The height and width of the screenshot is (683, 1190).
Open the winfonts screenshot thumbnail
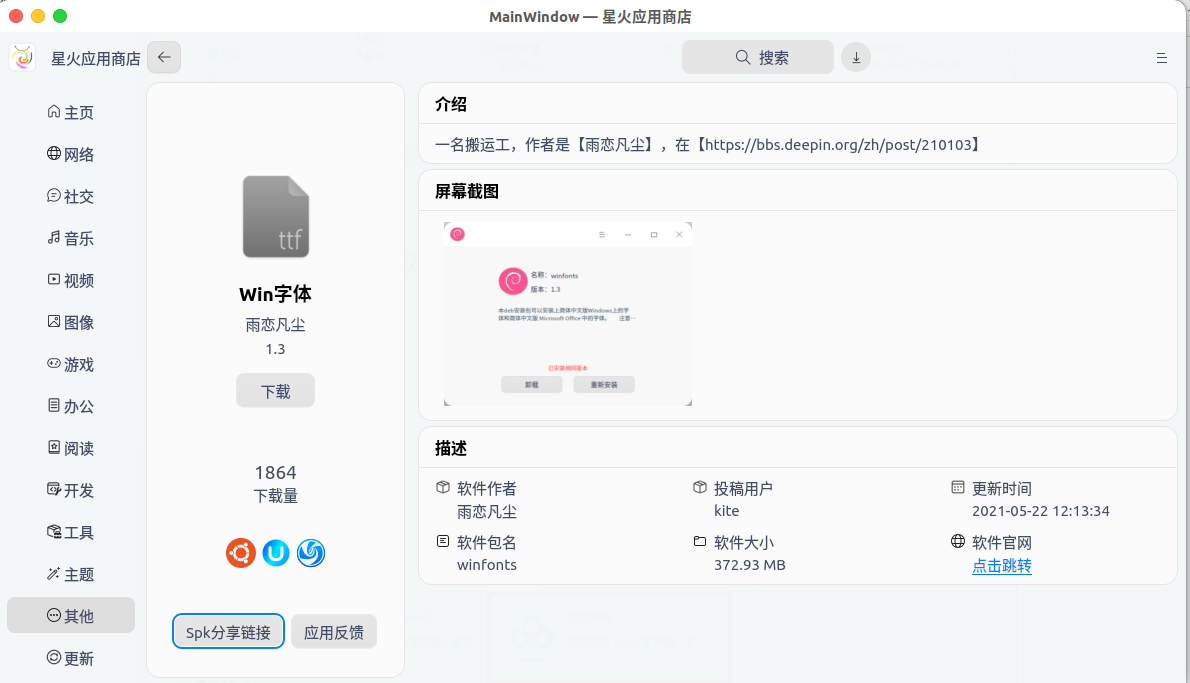tap(567, 313)
